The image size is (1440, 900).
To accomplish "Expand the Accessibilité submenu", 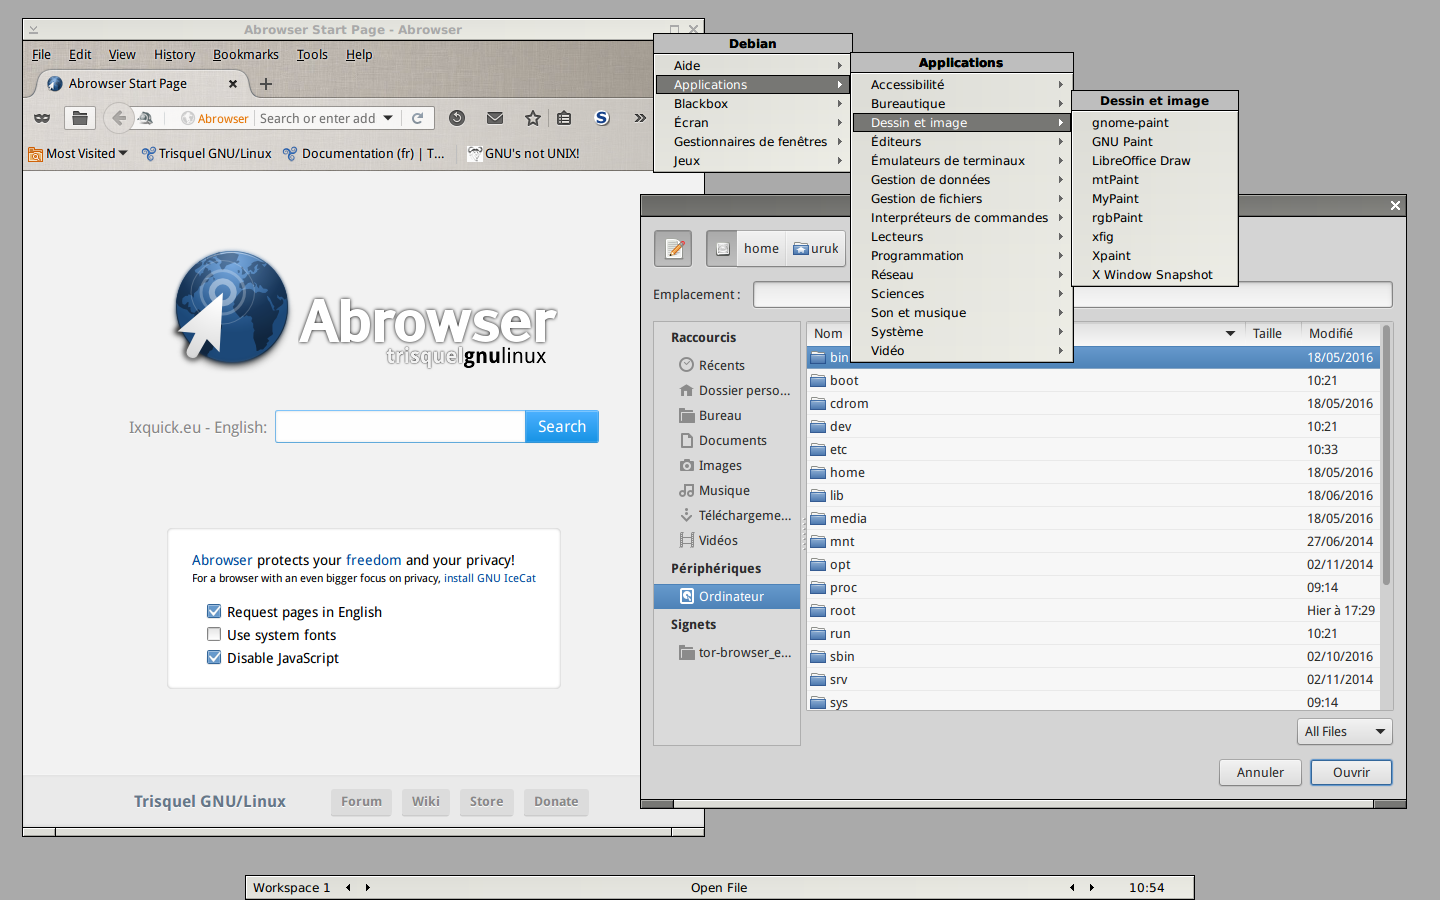I will 961,84.
